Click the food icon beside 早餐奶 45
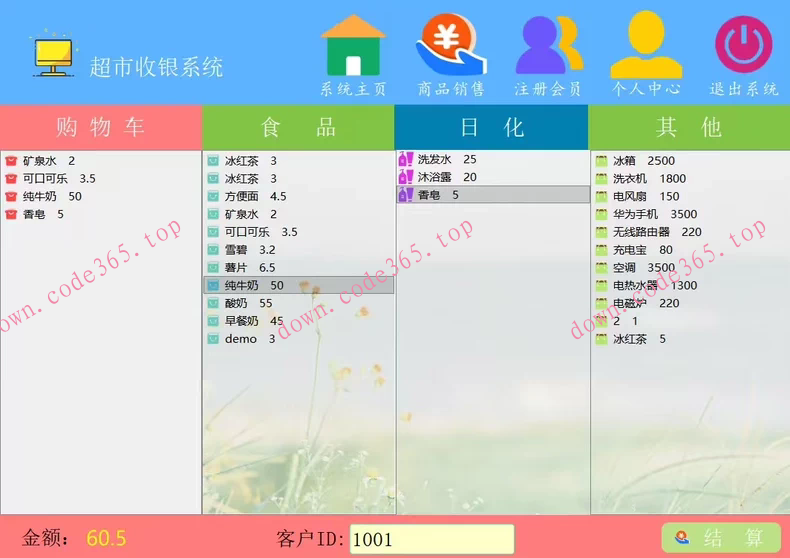Image resolution: width=790 pixels, height=558 pixels. [213, 321]
